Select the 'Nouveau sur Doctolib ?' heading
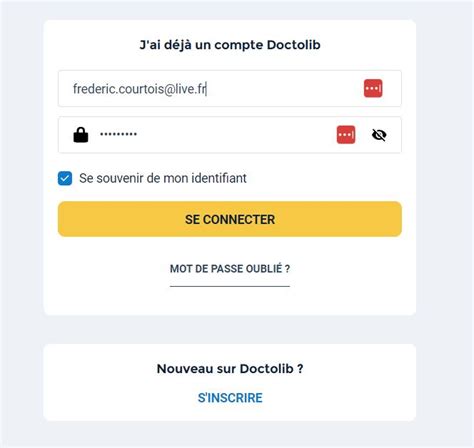 click(x=230, y=369)
